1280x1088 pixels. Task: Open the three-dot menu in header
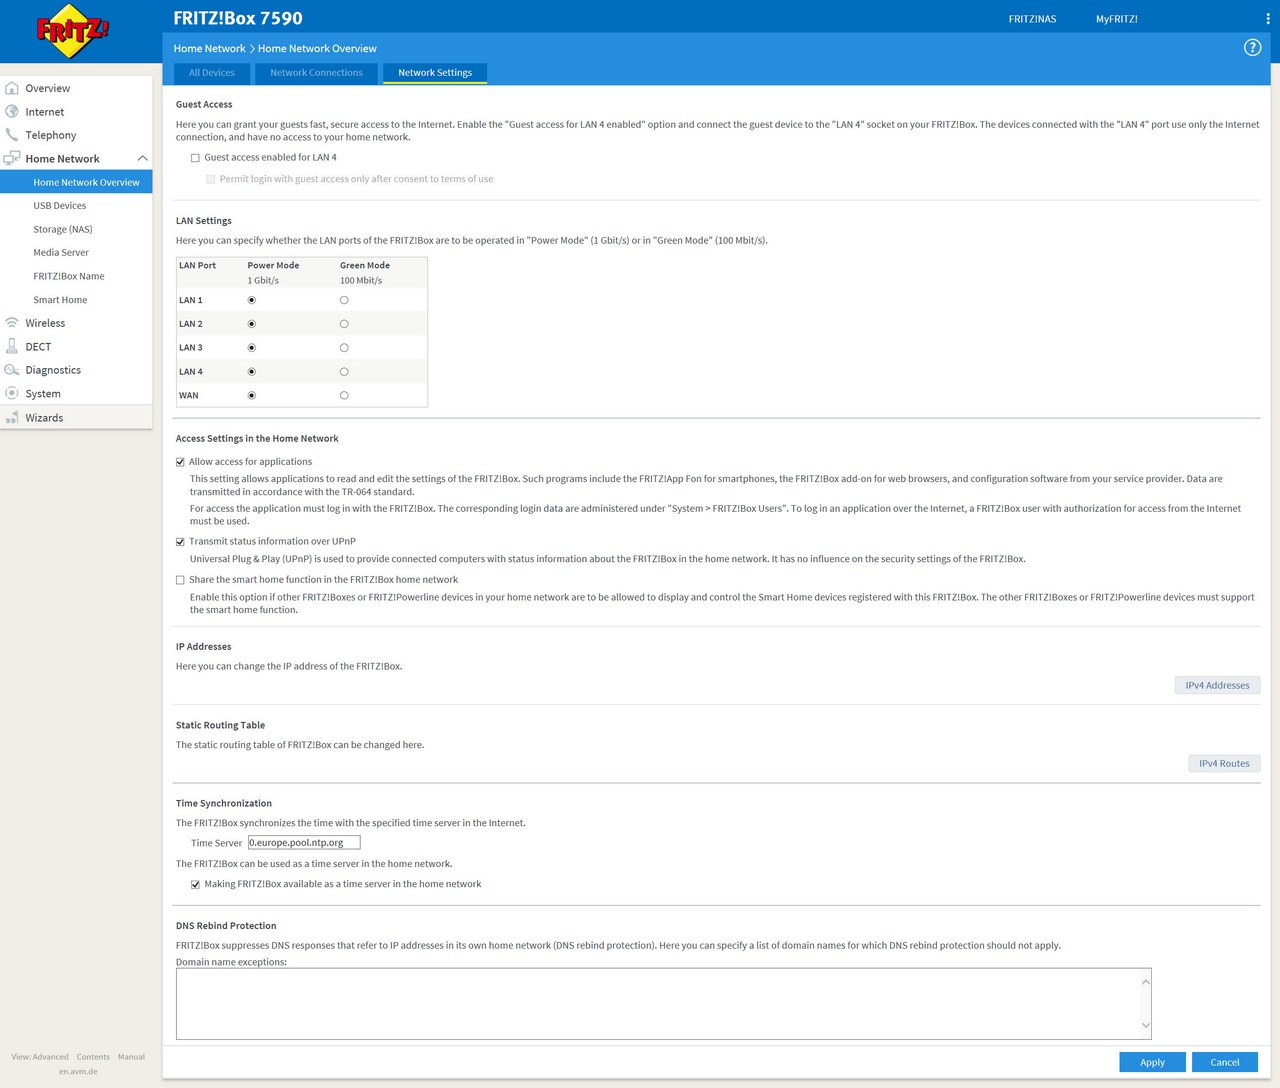[x=1268, y=19]
